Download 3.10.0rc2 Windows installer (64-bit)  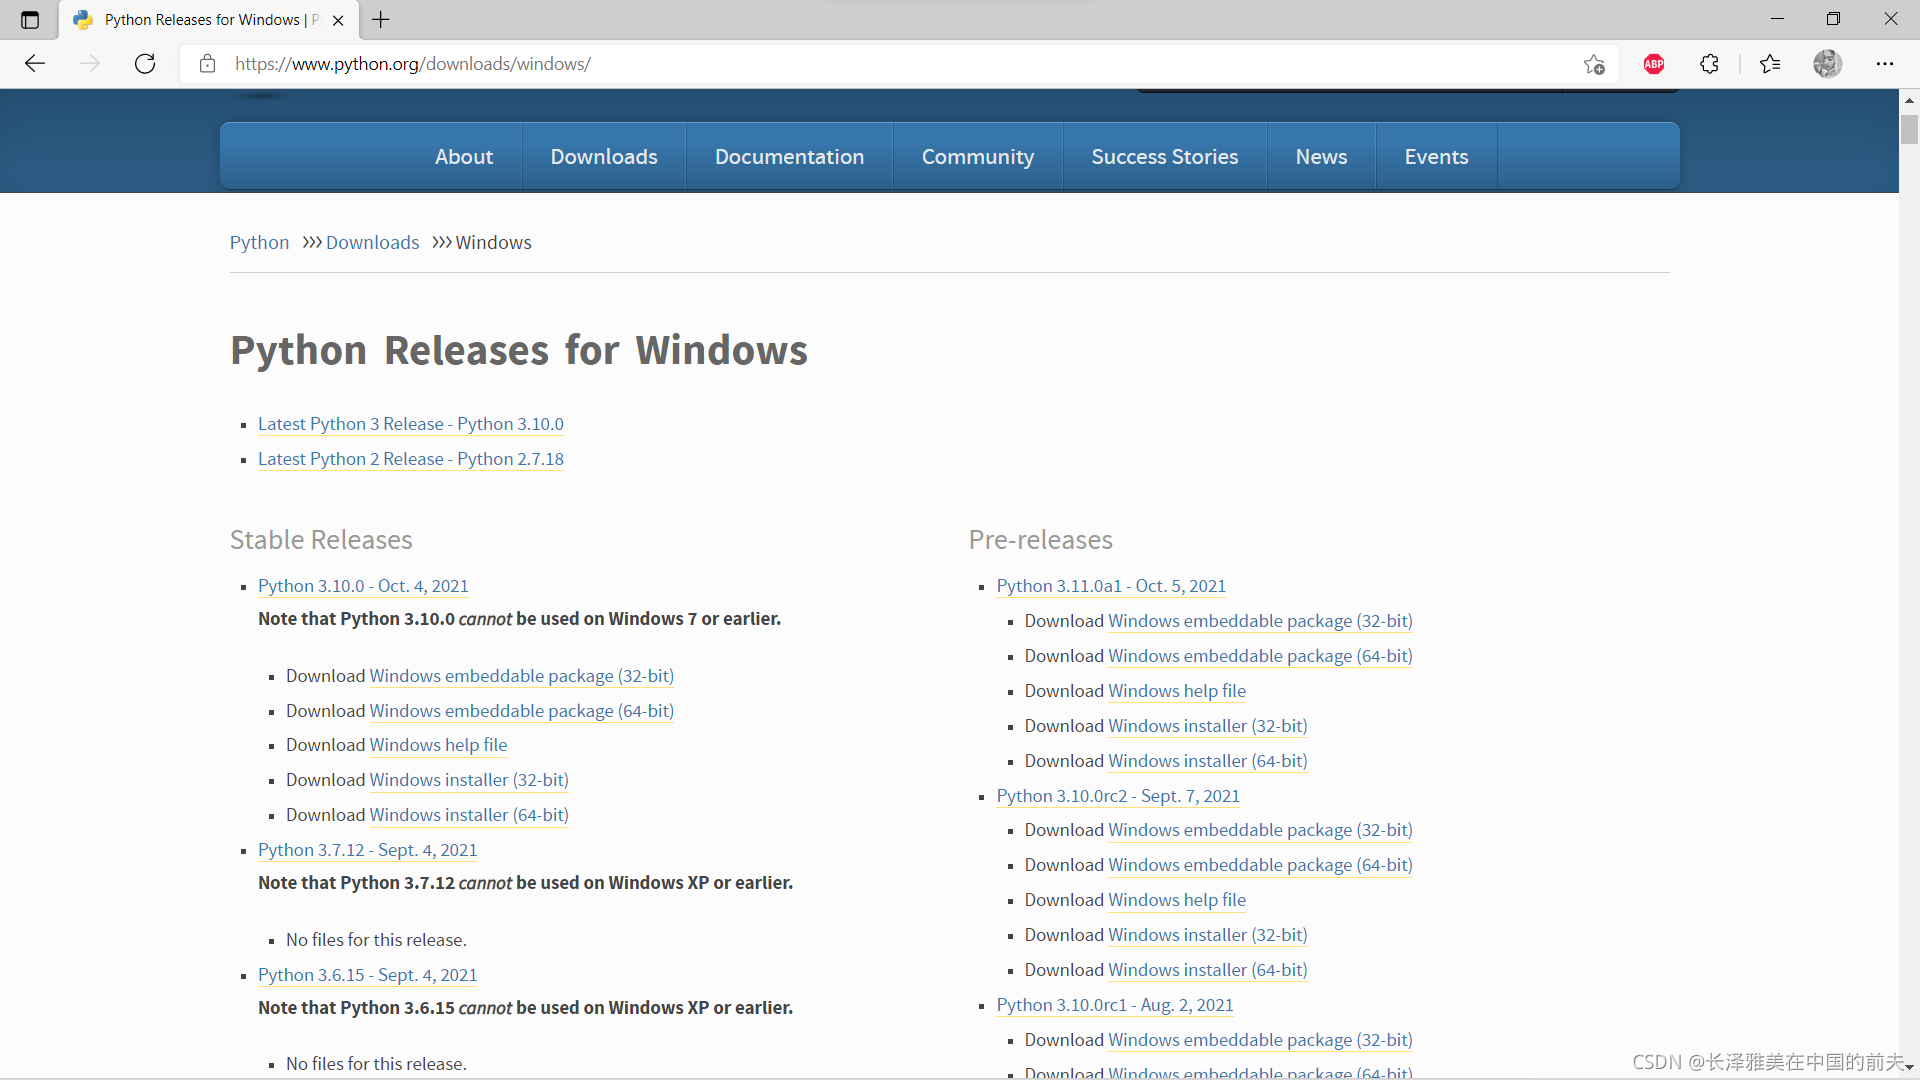click(1208, 970)
